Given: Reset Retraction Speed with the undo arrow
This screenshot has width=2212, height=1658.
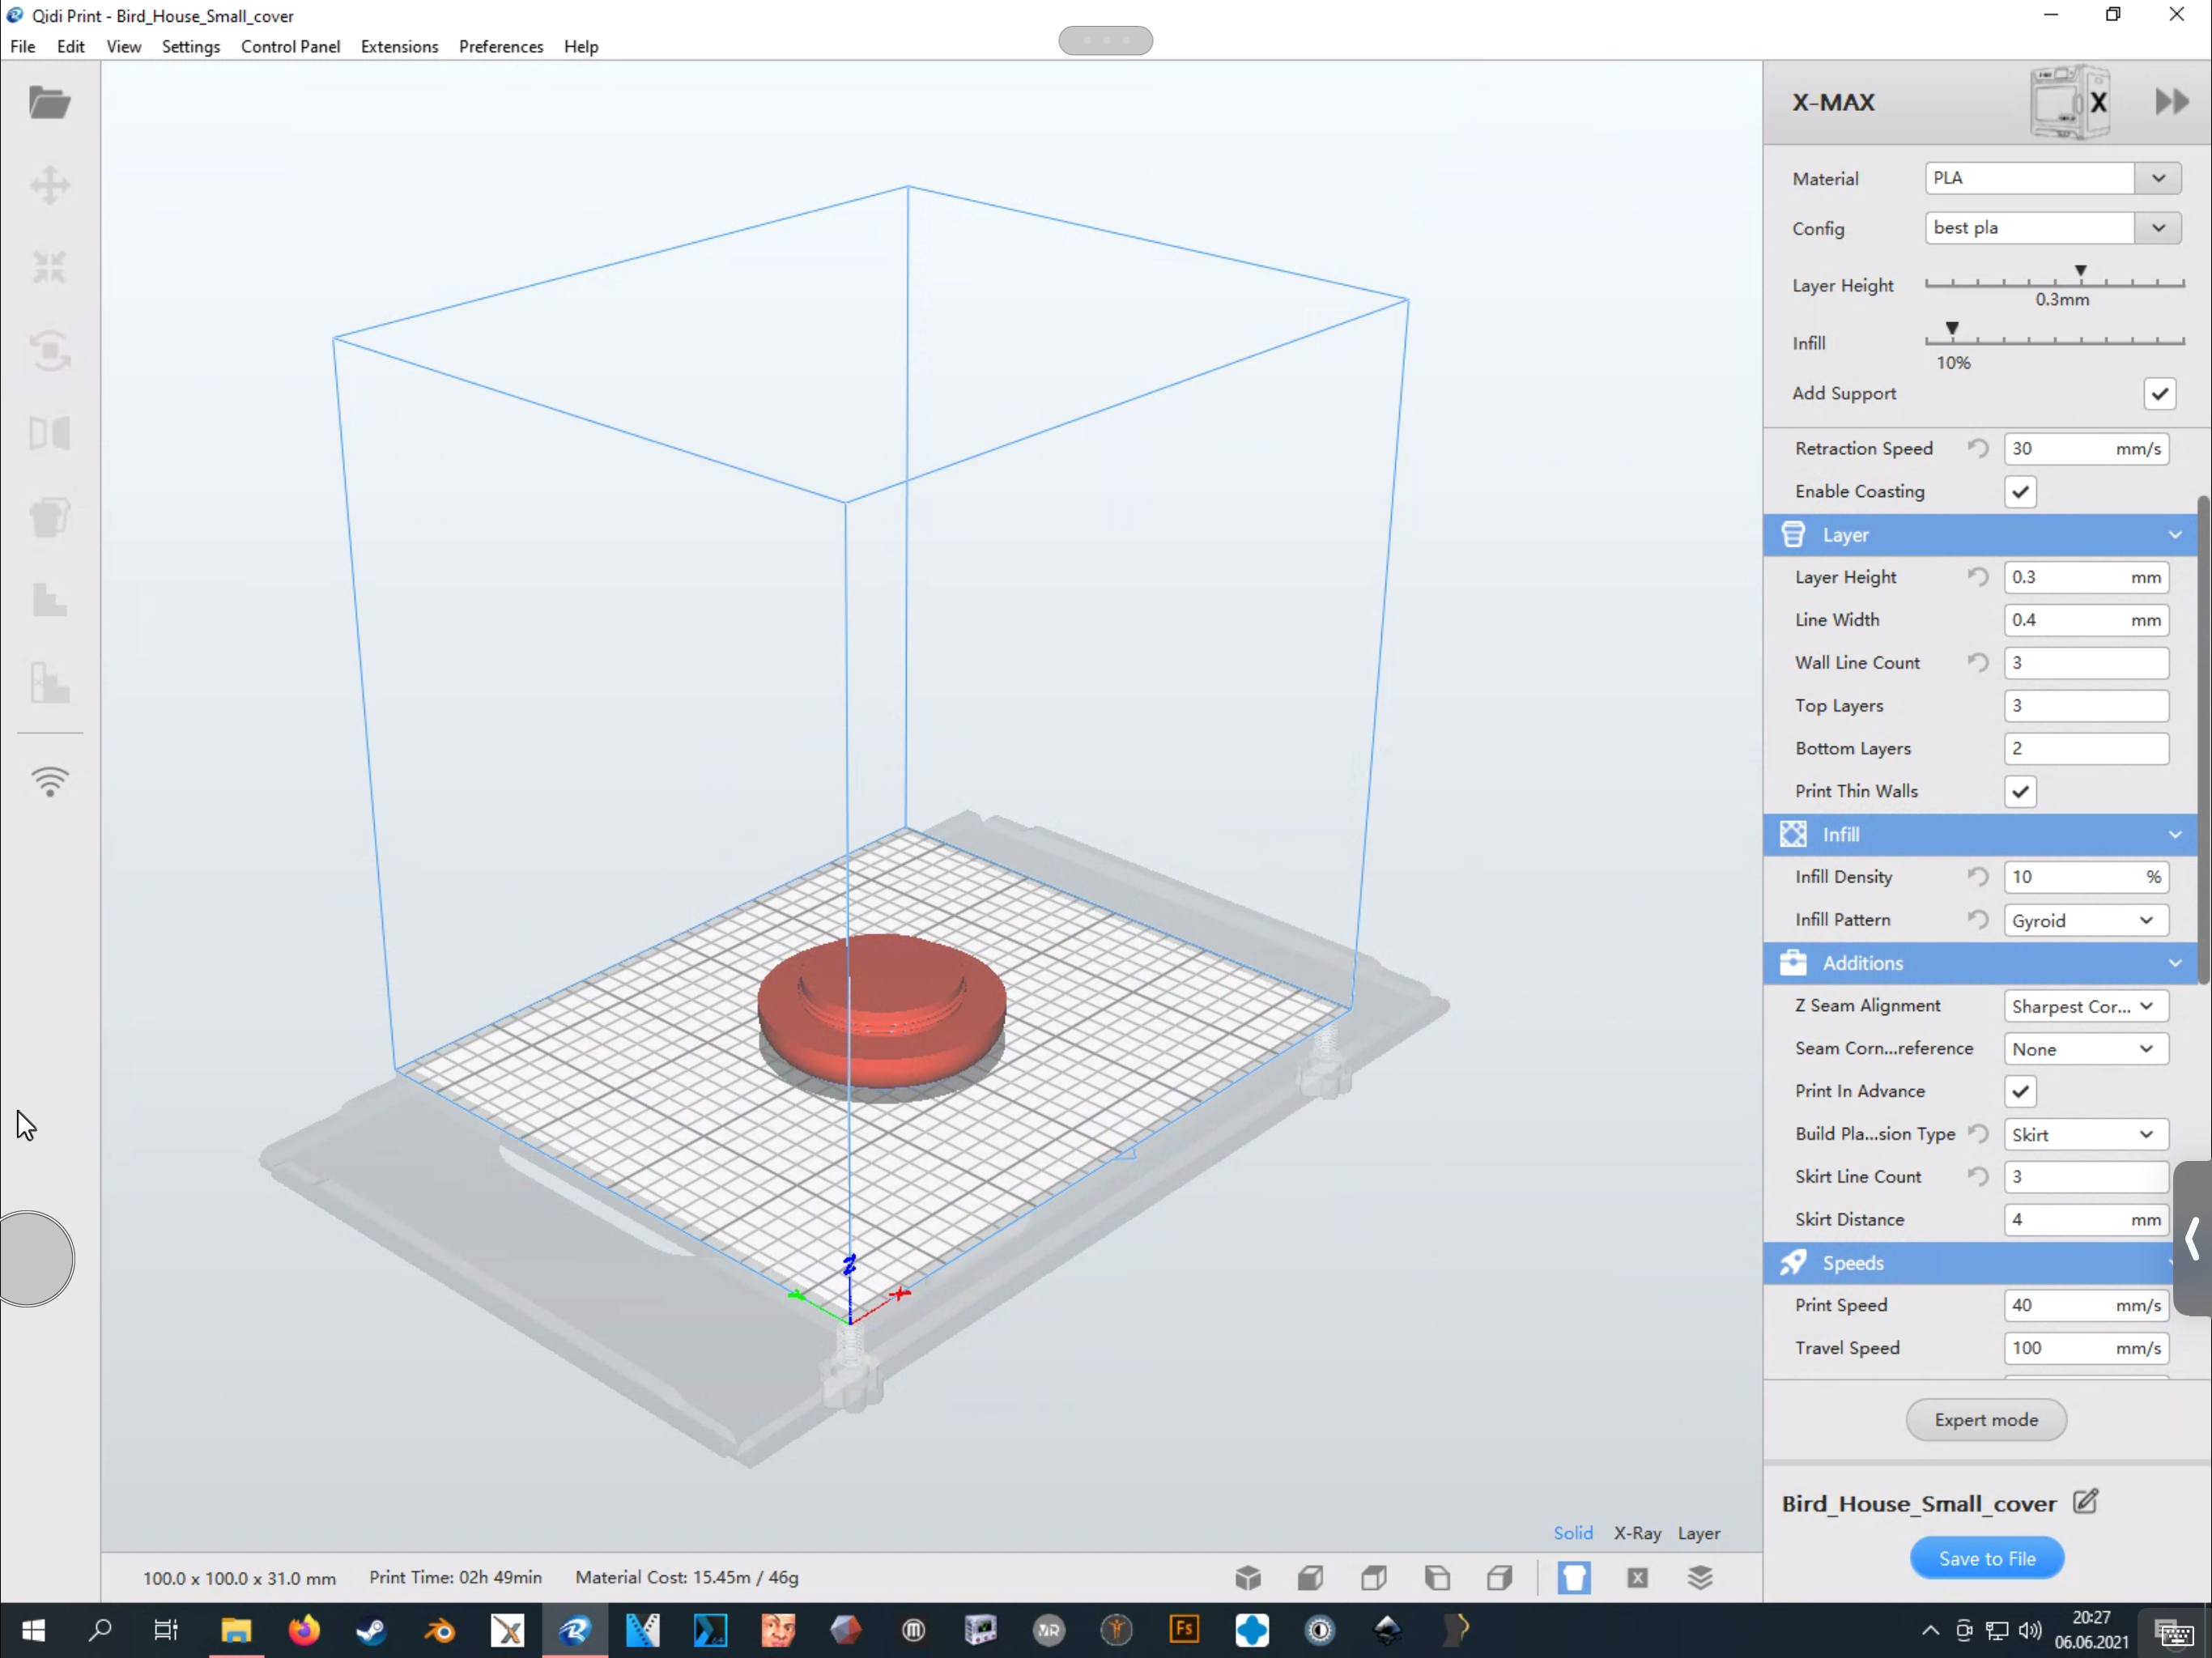Looking at the screenshot, I should tap(1978, 448).
